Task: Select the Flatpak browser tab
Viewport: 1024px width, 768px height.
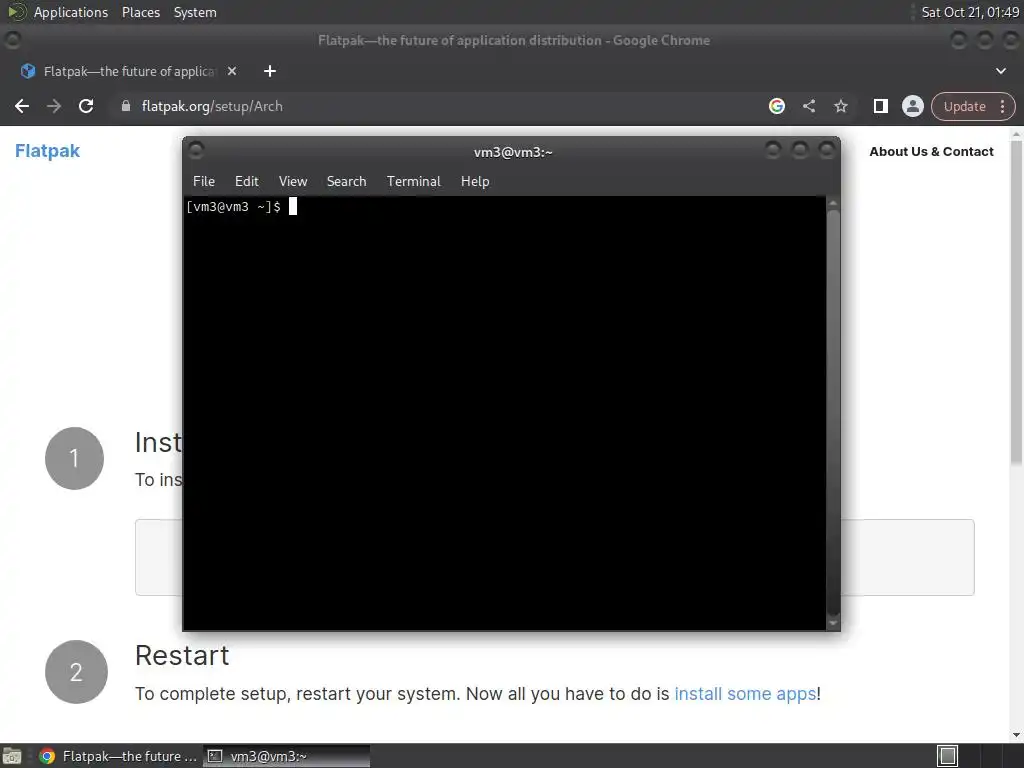Action: point(129,71)
